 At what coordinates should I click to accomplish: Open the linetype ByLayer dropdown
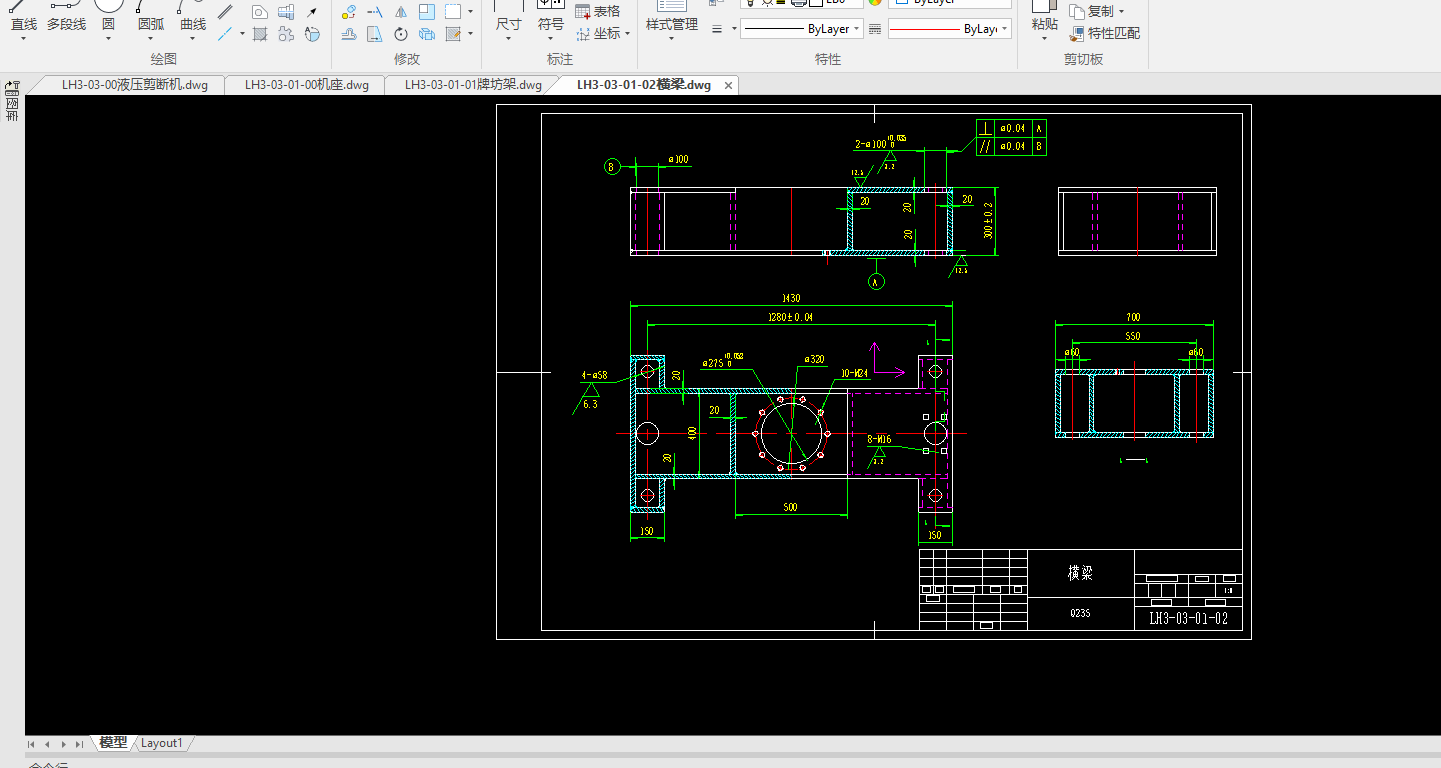[x=803, y=29]
